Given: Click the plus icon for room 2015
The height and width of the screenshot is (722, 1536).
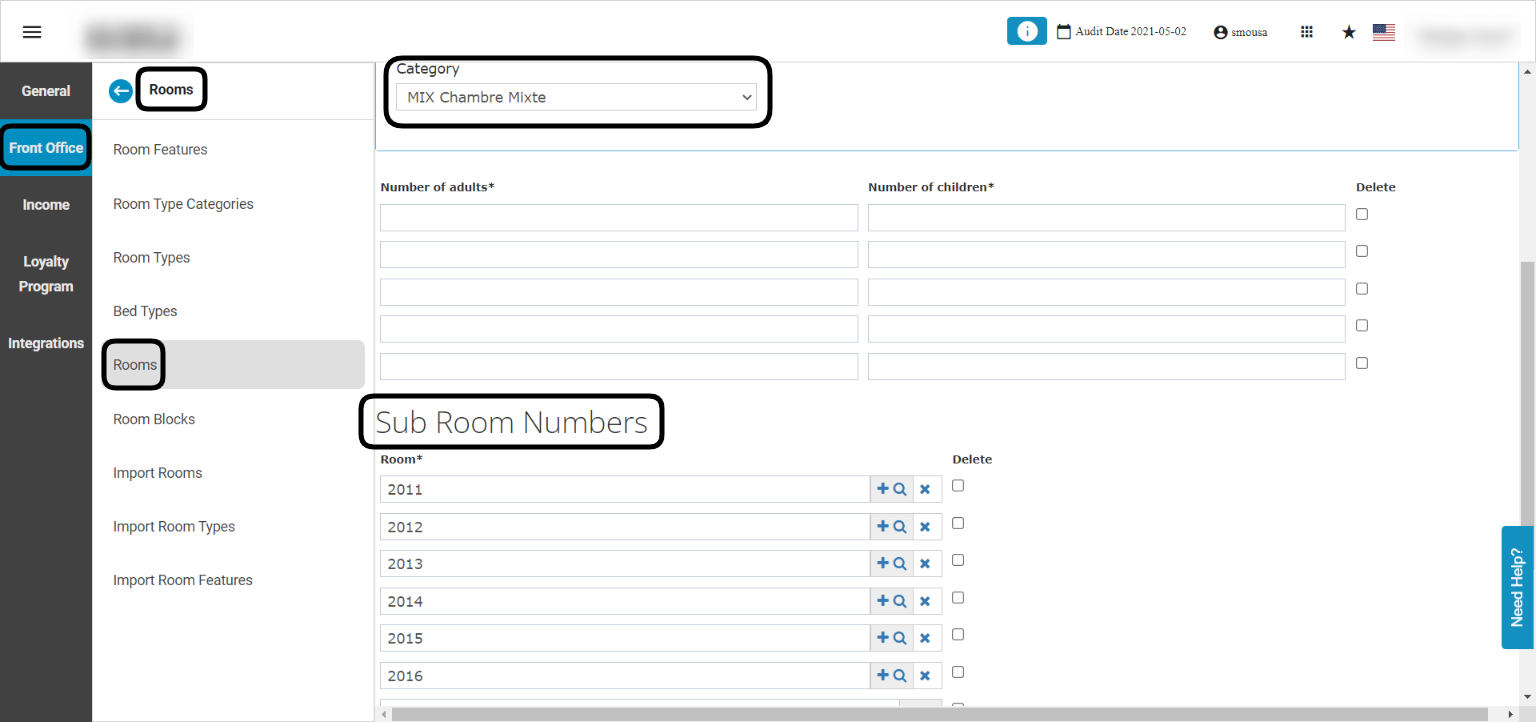Looking at the screenshot, I should tap(883, 638).
